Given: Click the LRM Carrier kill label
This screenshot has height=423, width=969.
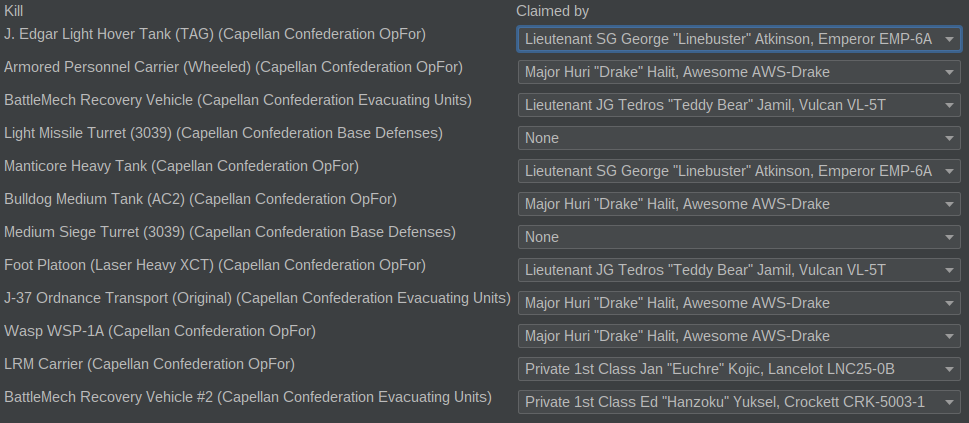Looking at the screenshot, I should coord(163,364).
